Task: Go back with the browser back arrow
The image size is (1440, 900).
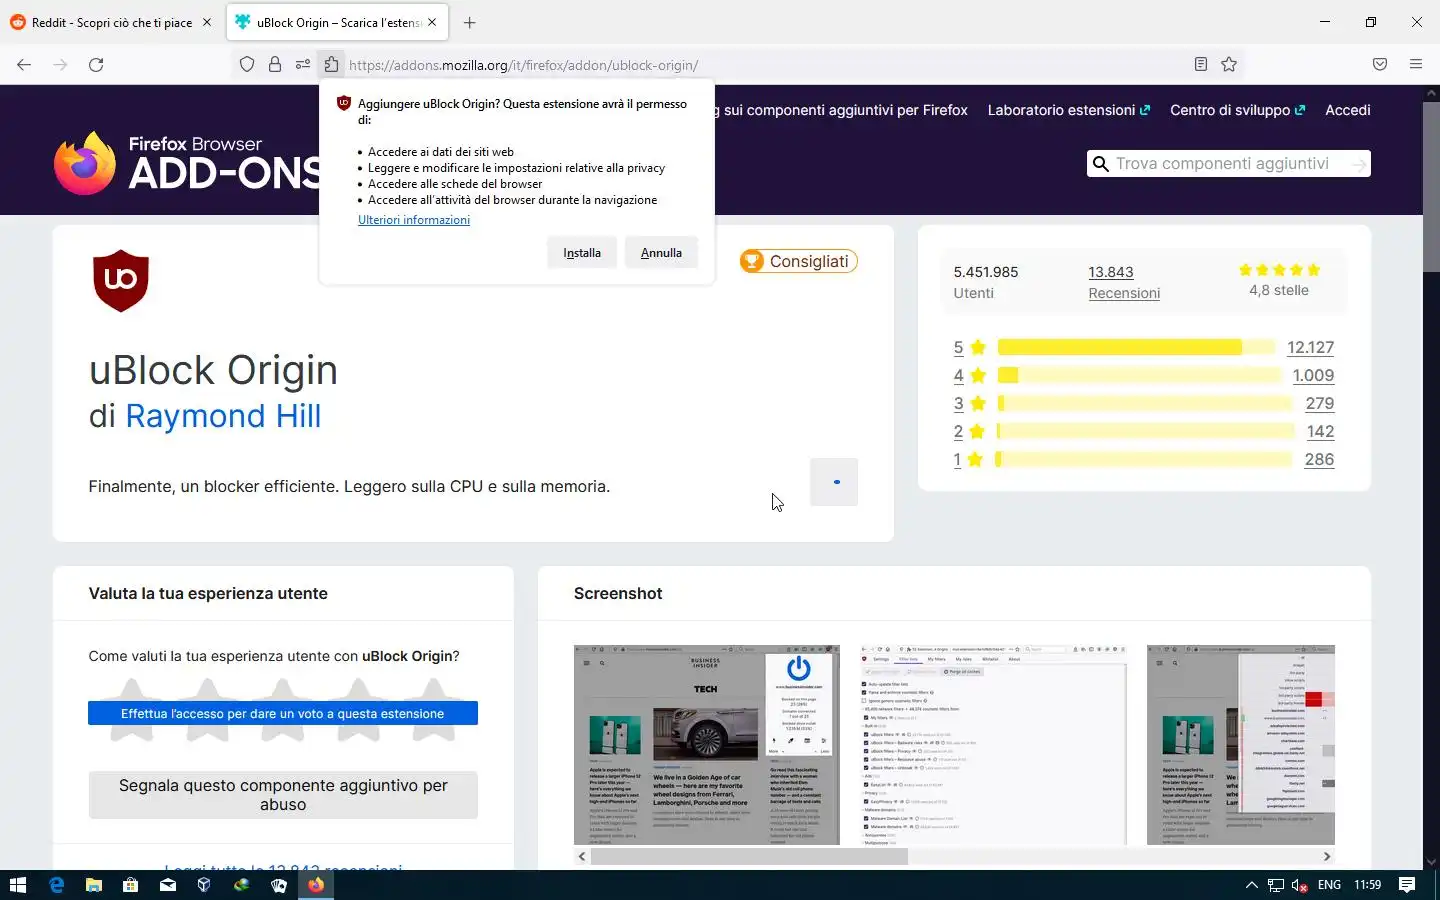Action: [24, 65]
